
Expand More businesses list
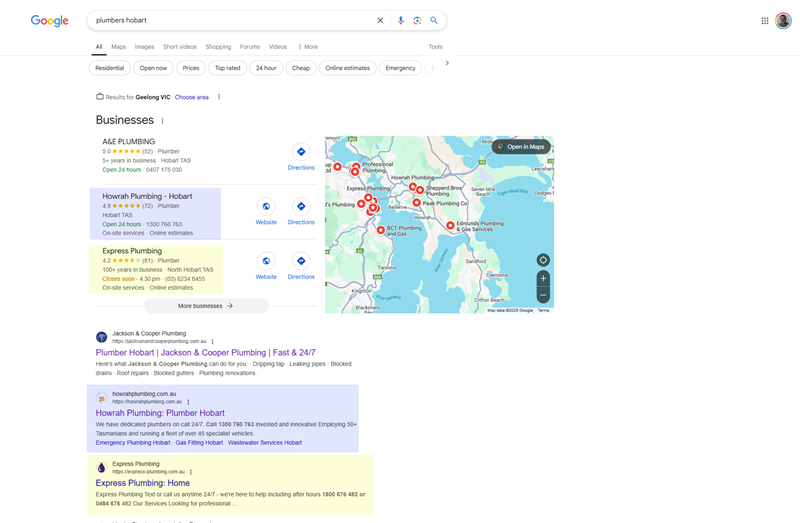tap(205, 306)
